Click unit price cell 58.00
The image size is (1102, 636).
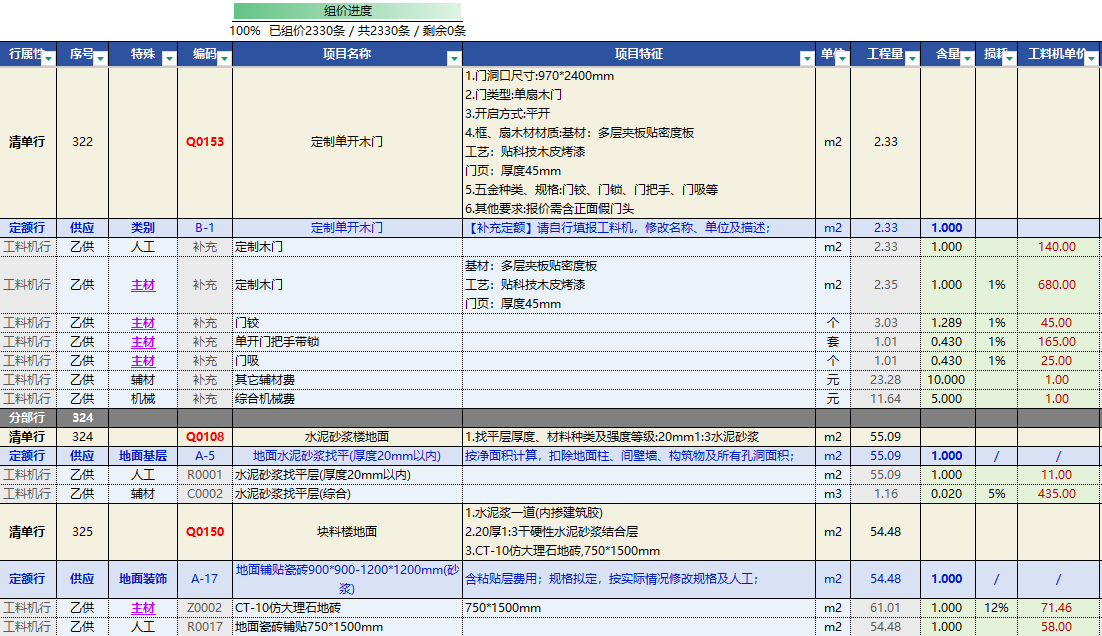pos(1057,627)
